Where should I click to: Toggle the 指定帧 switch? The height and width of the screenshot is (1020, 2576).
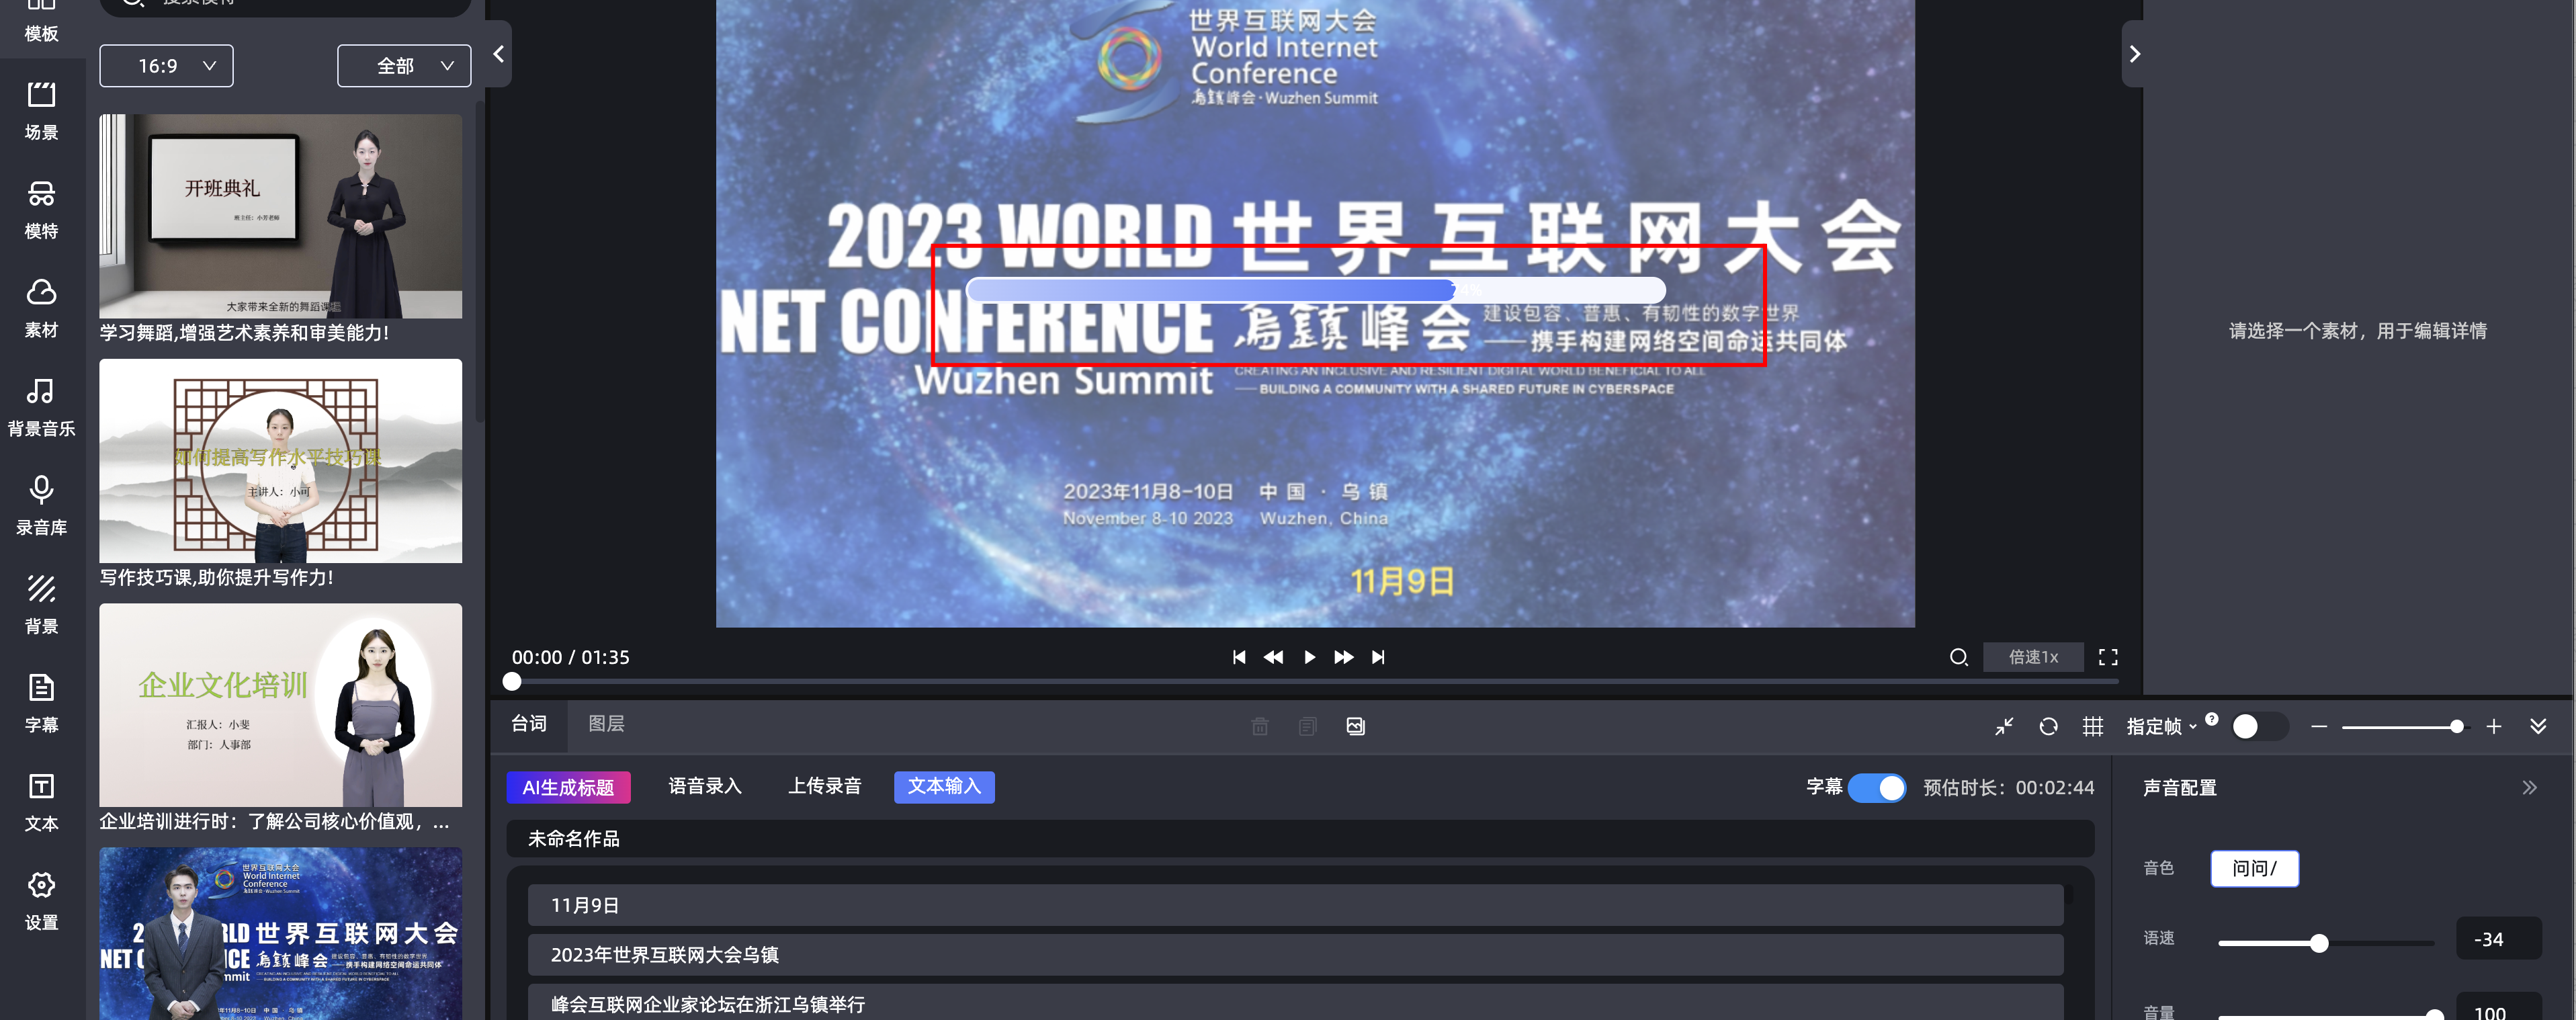pyautogui.click(x=2259, y=727)
